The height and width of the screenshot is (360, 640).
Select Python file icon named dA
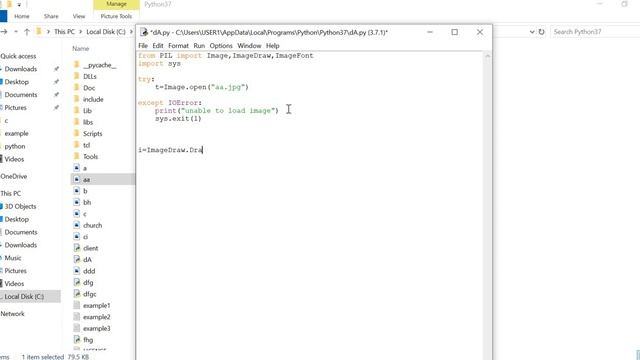point(76,259)
